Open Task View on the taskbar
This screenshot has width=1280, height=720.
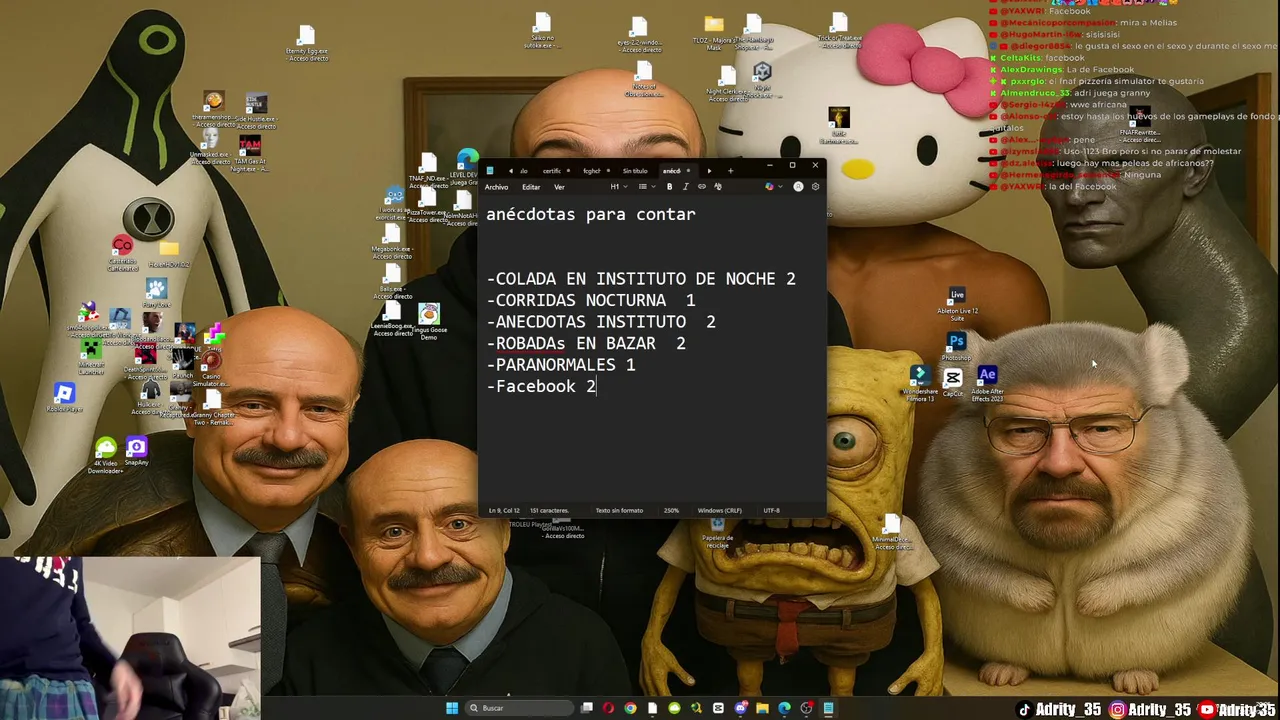pos(586,708)
